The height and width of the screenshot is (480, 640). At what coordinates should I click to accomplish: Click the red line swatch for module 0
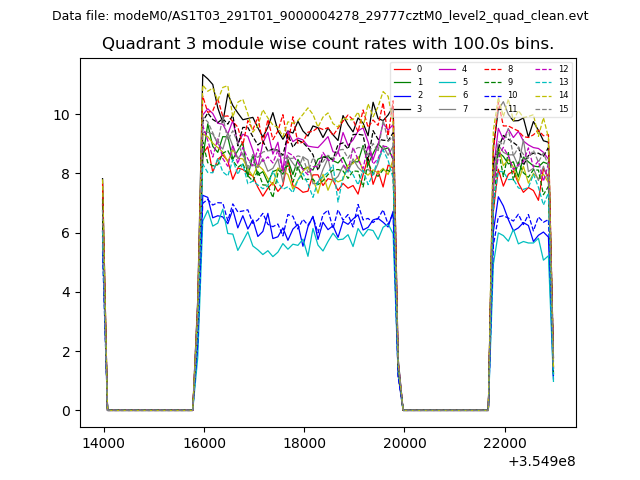(402, 69)
